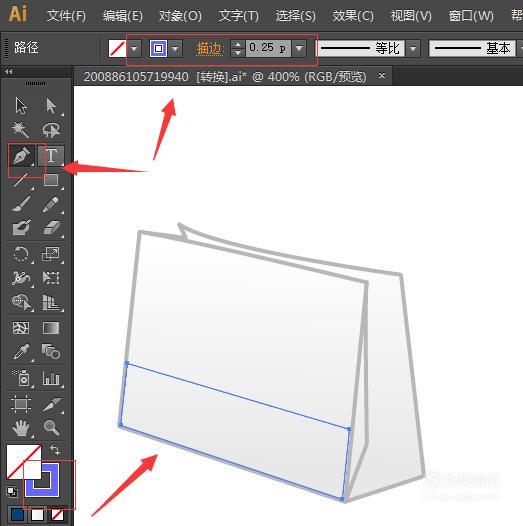523x526 pixels.
Task: Decrease stroke weight with down stepper
Action: click(238, 53)
